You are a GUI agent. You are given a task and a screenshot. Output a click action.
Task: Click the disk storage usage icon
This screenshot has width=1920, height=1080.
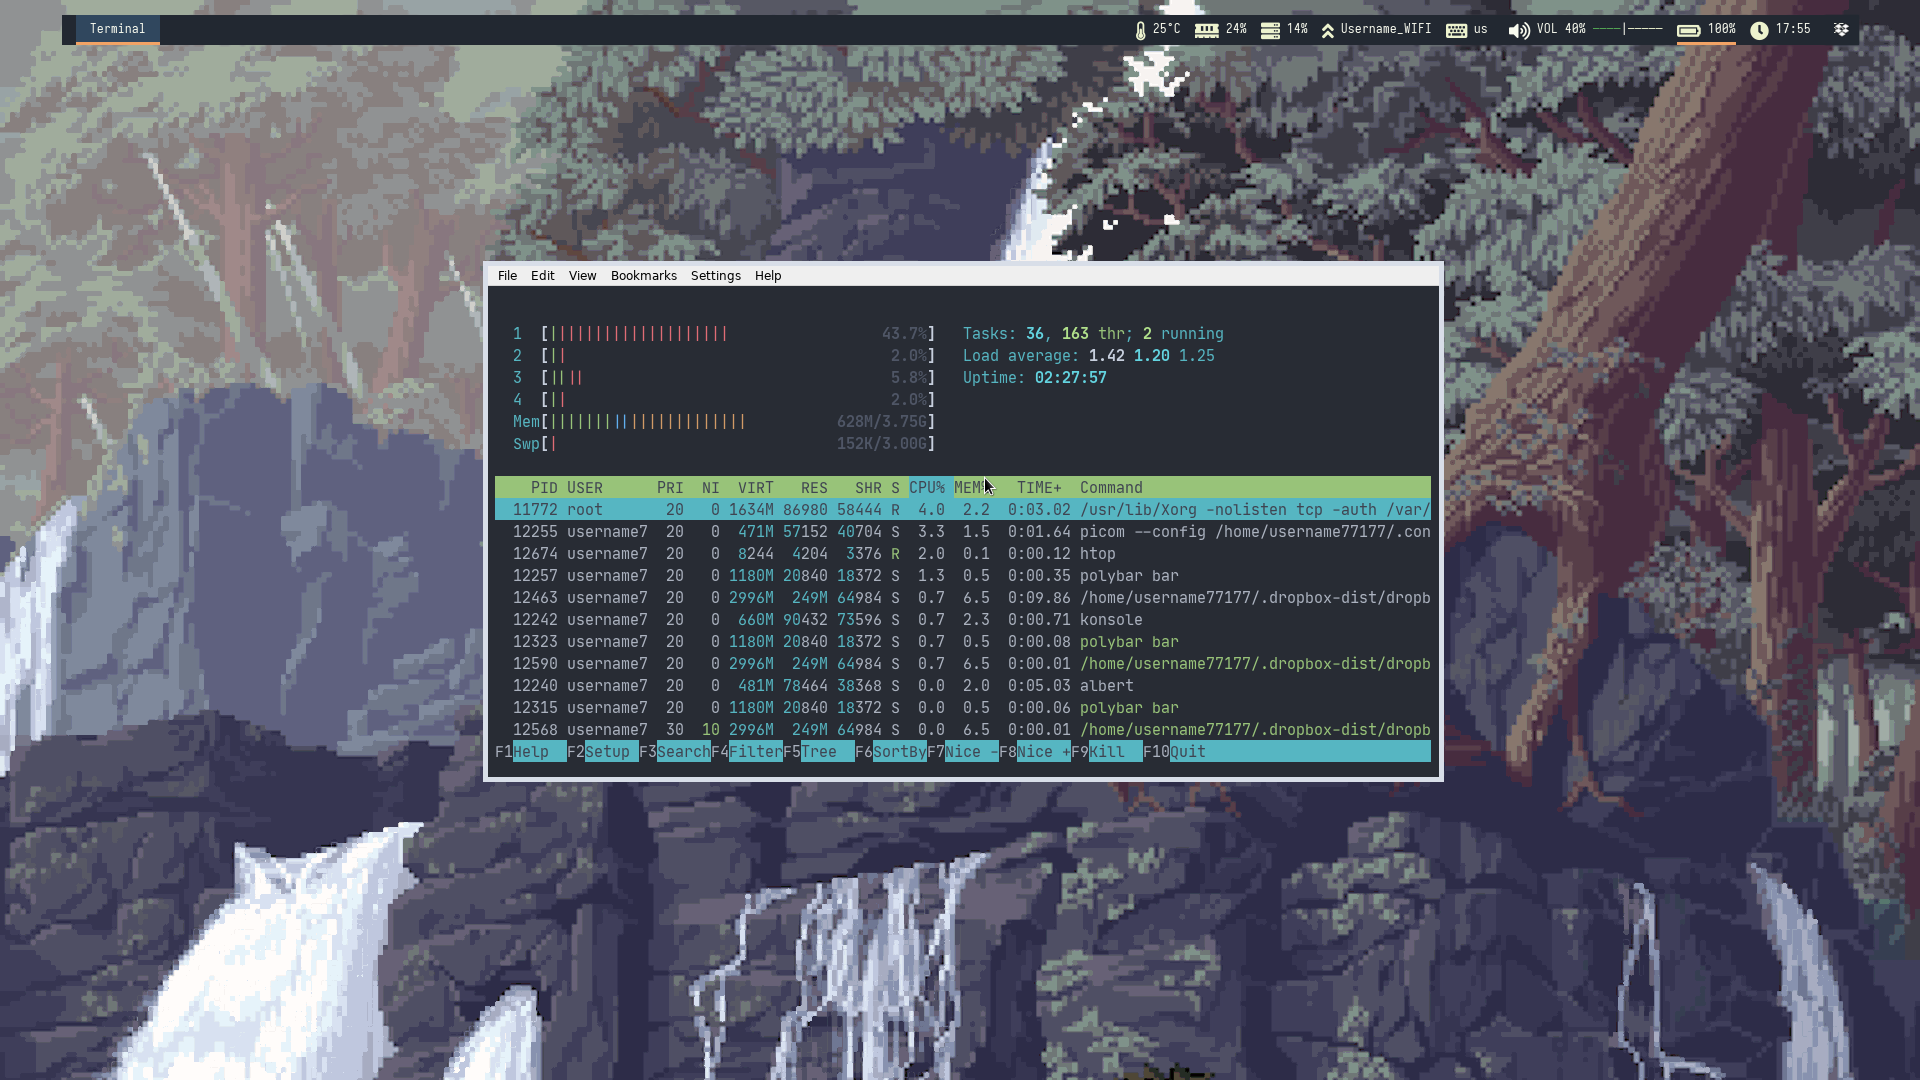pyautogui.click(x=1270, y=30)
